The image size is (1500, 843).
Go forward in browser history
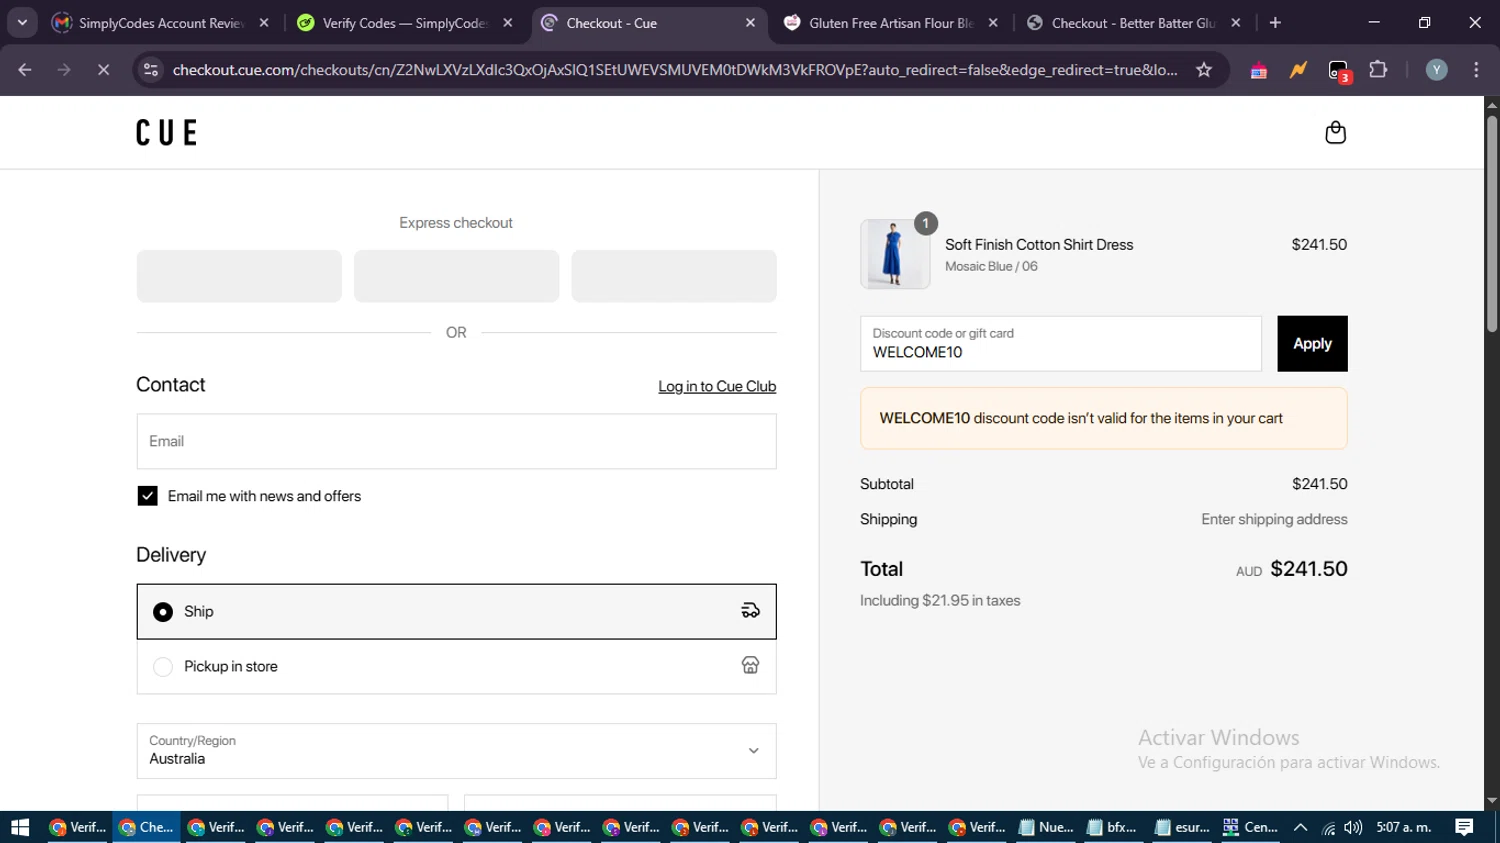pyautogui.click(x=64, y=70)
